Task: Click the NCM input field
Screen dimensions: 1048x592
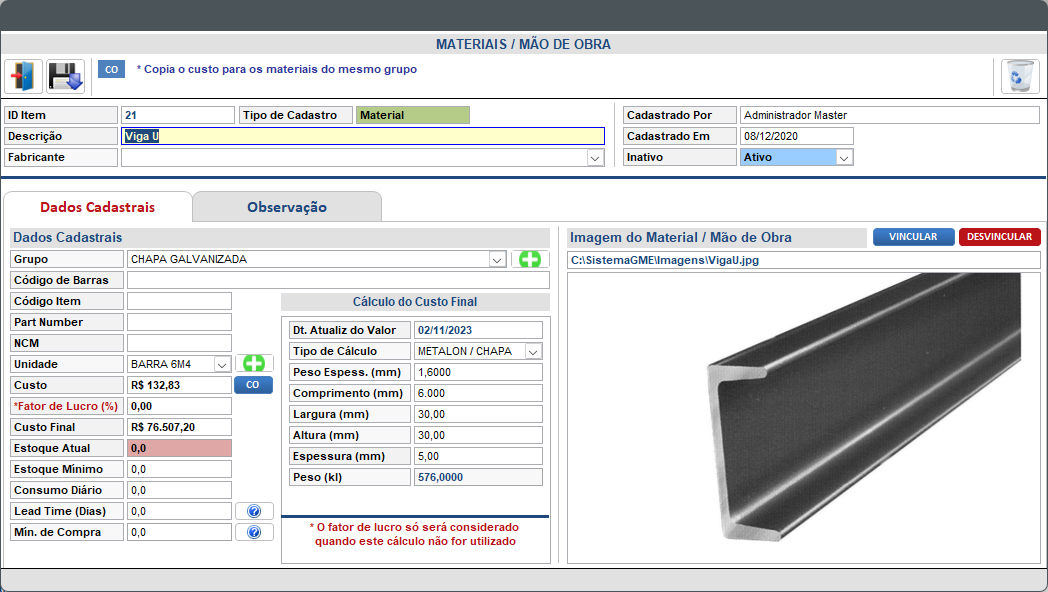Action: 179,343
